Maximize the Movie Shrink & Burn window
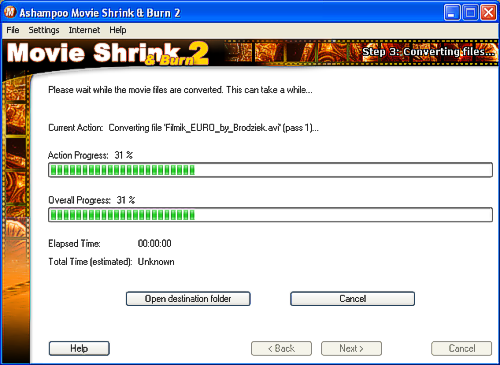This screenshot has width=500, height=365. [470, 13]
